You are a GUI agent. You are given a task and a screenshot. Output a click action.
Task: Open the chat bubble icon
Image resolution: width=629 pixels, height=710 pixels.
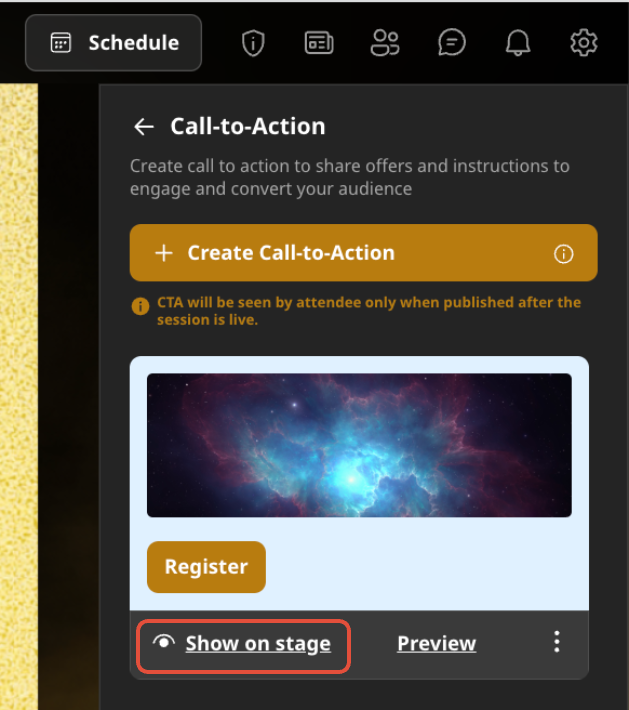(451, 43)
